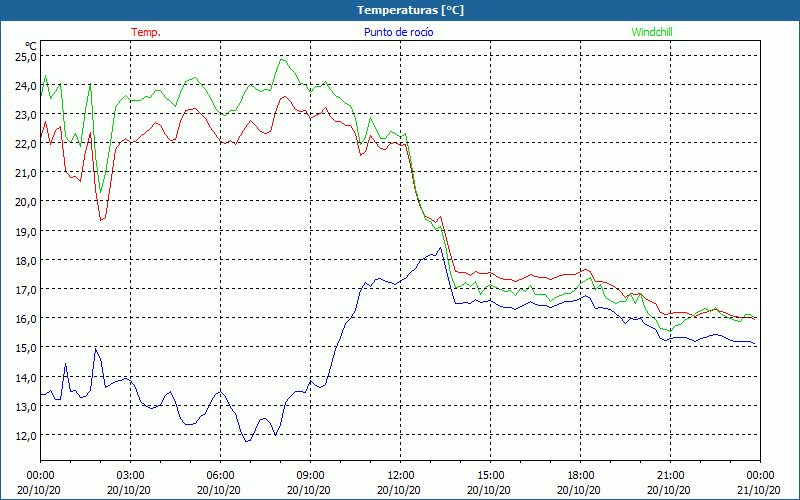Viewport: 800px width, 500px height.
Task: Click the 17,0 y-axis value
Action: point(26,290)
